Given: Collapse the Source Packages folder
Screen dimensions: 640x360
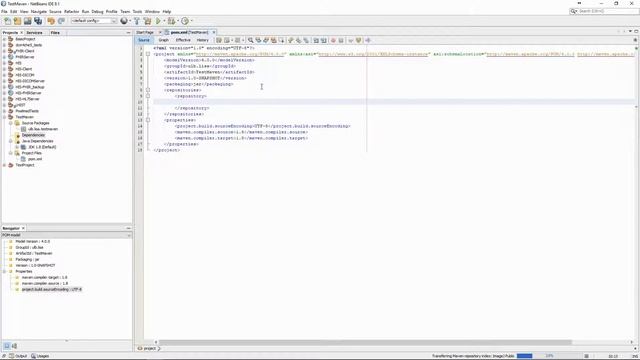Looking at the screenshot, I should (x=11, y=123).
